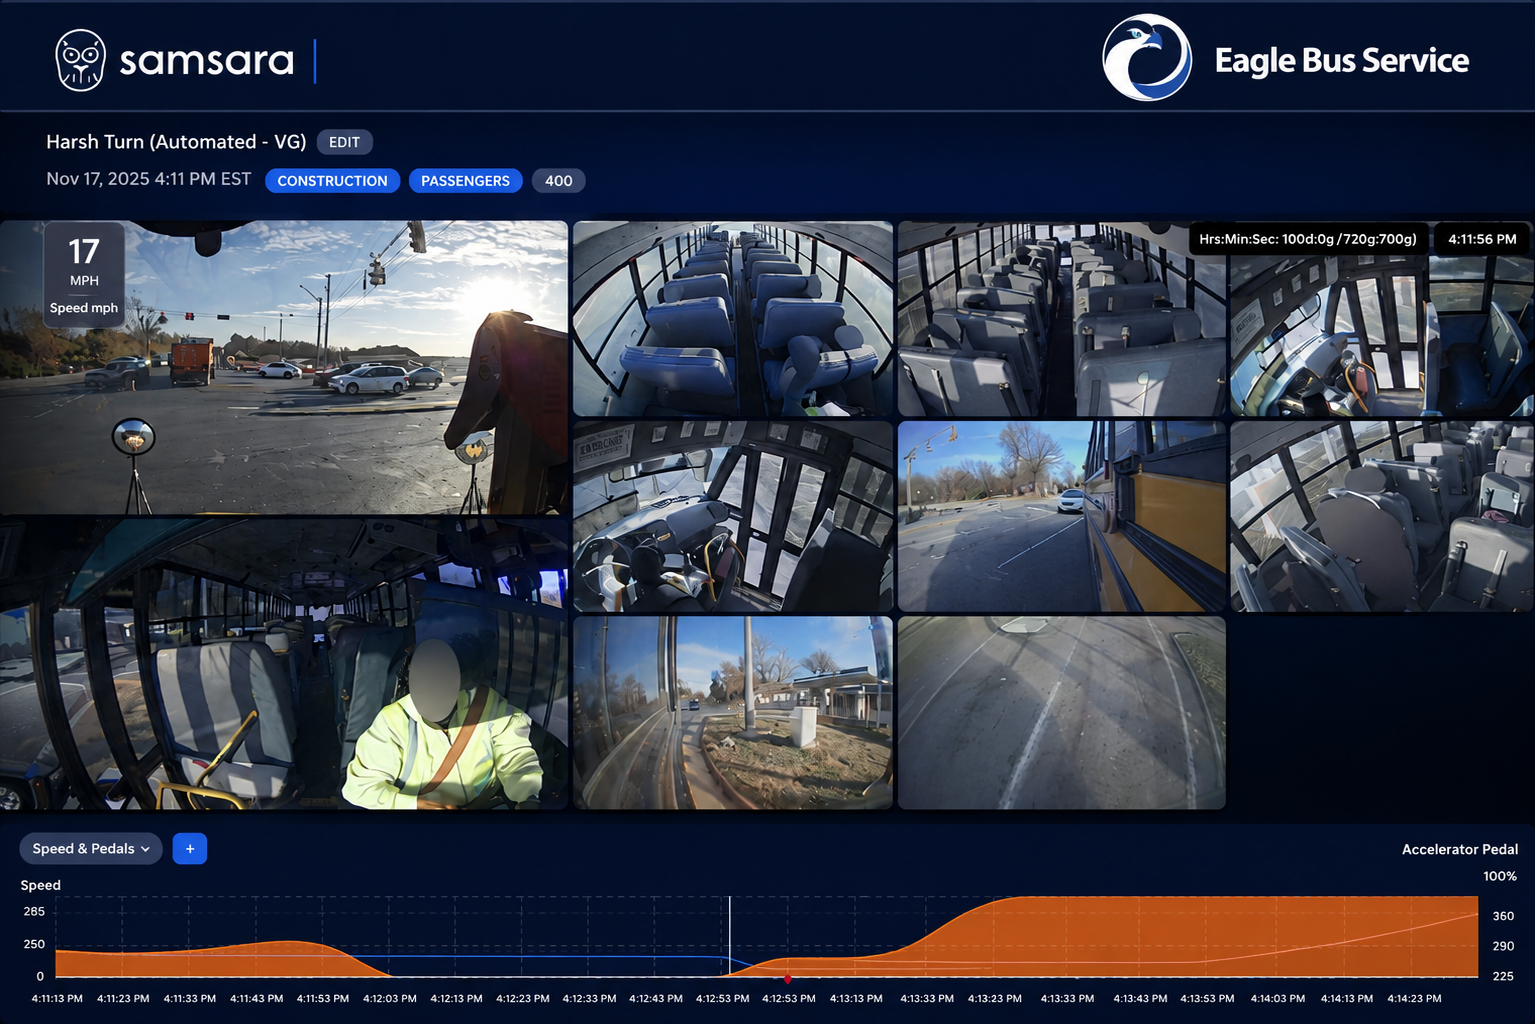
Task: Click the samsara wordmark text
Action: 207,61
